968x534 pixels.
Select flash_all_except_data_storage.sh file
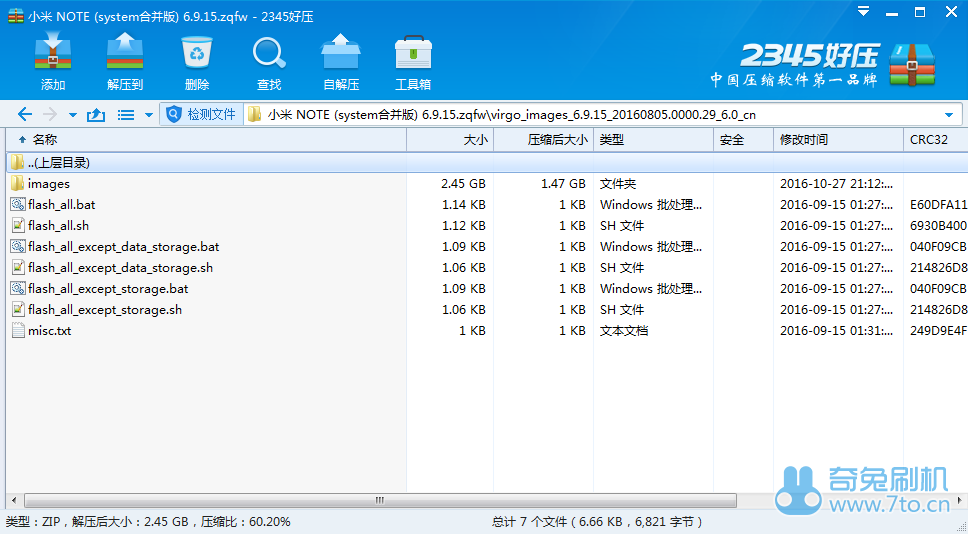point(120,268)
